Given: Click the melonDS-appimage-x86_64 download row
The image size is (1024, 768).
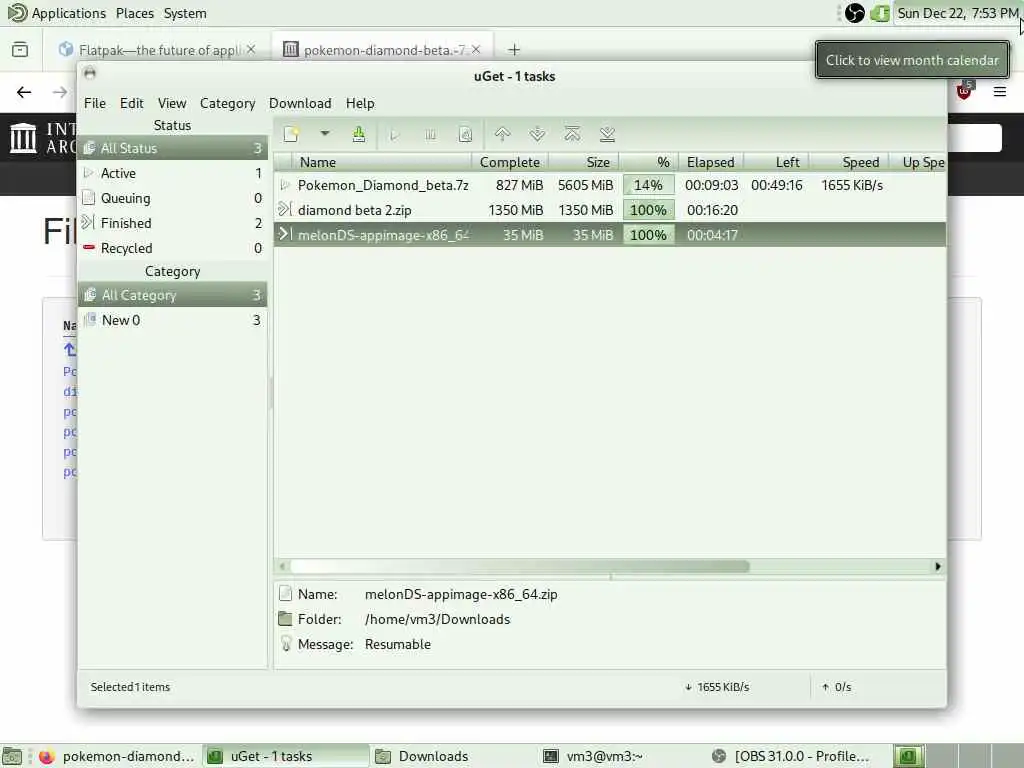Looking at the screenshot, I should click(x=610, y=234).
